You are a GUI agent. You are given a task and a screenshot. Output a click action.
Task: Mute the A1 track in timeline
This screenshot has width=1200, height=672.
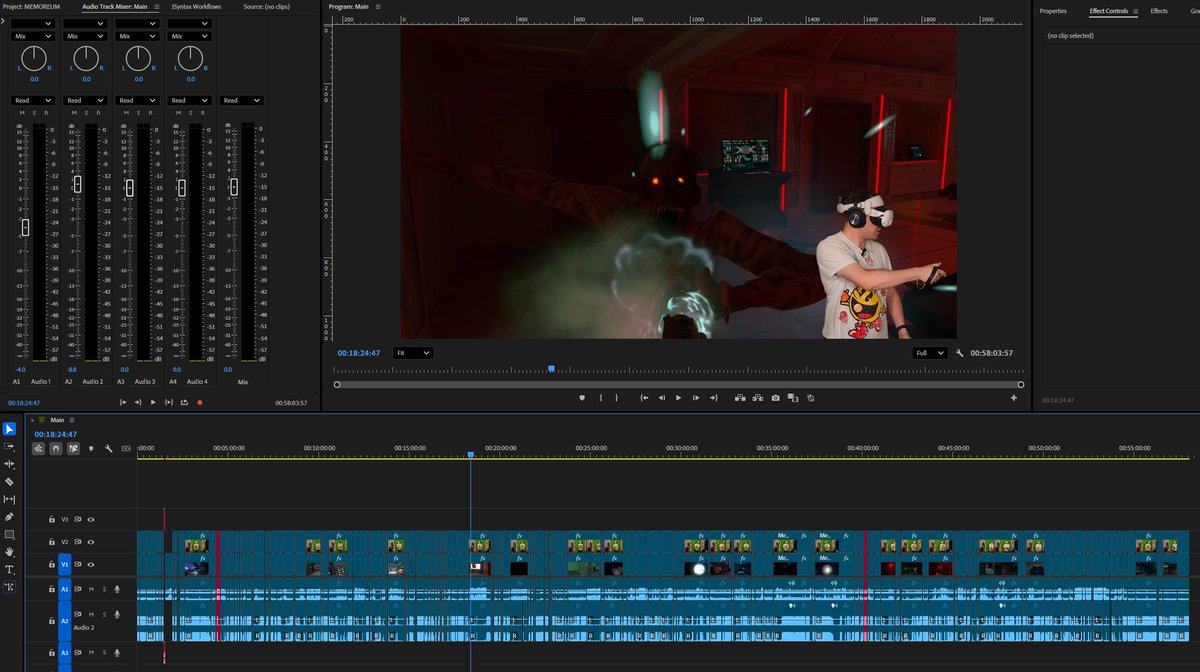pos(91,590)
